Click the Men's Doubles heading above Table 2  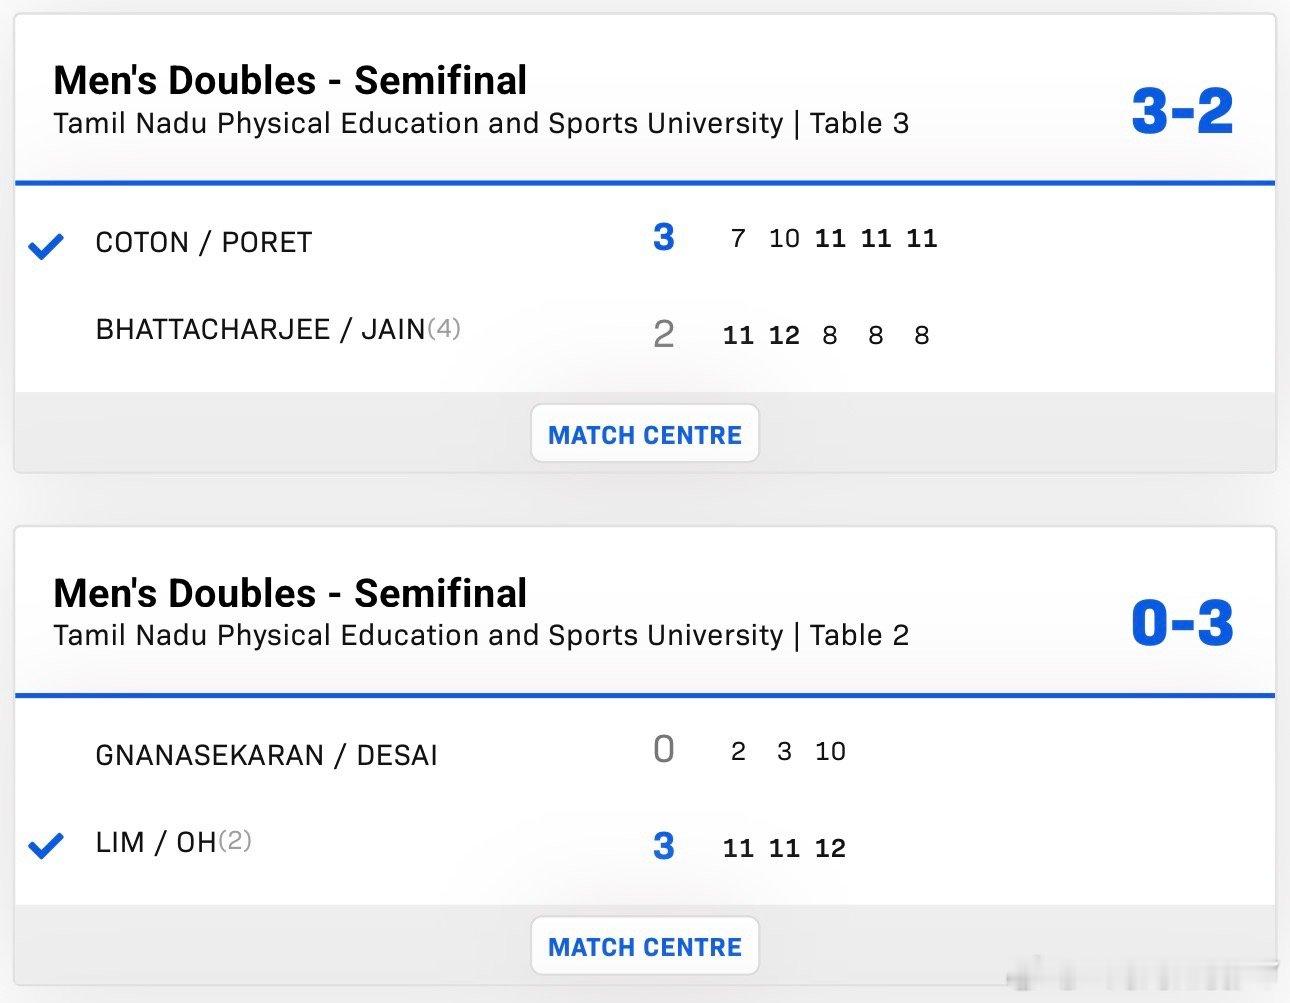(x=290, y=593)
